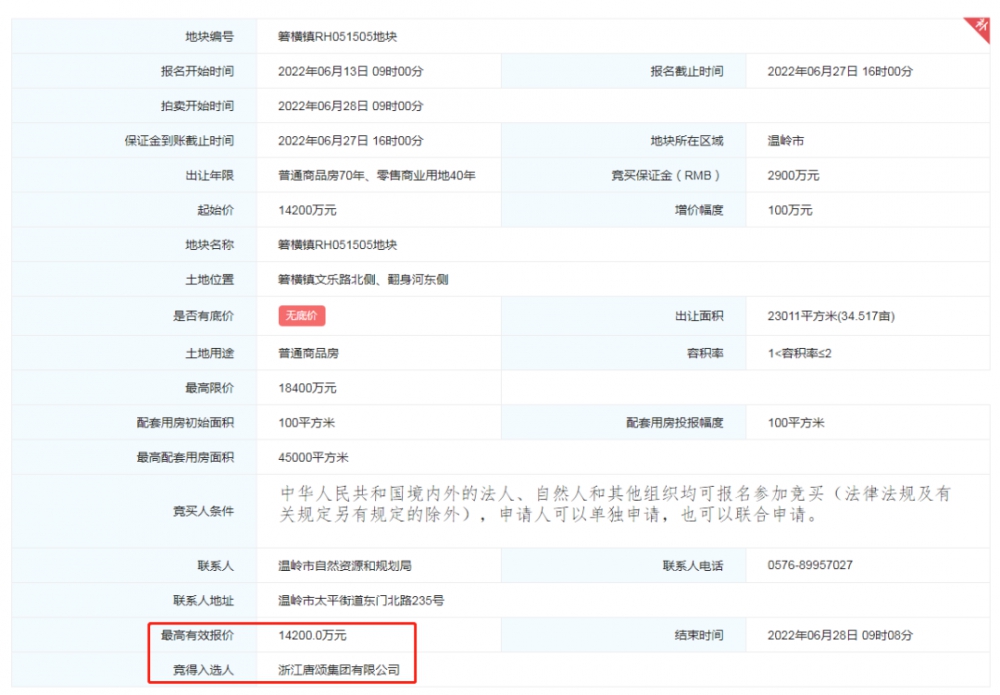The height and width of the screenshot is (695, 1000).
Task: Click the 容积率 label
Action: pyautogui.click(x=705, y=353)
